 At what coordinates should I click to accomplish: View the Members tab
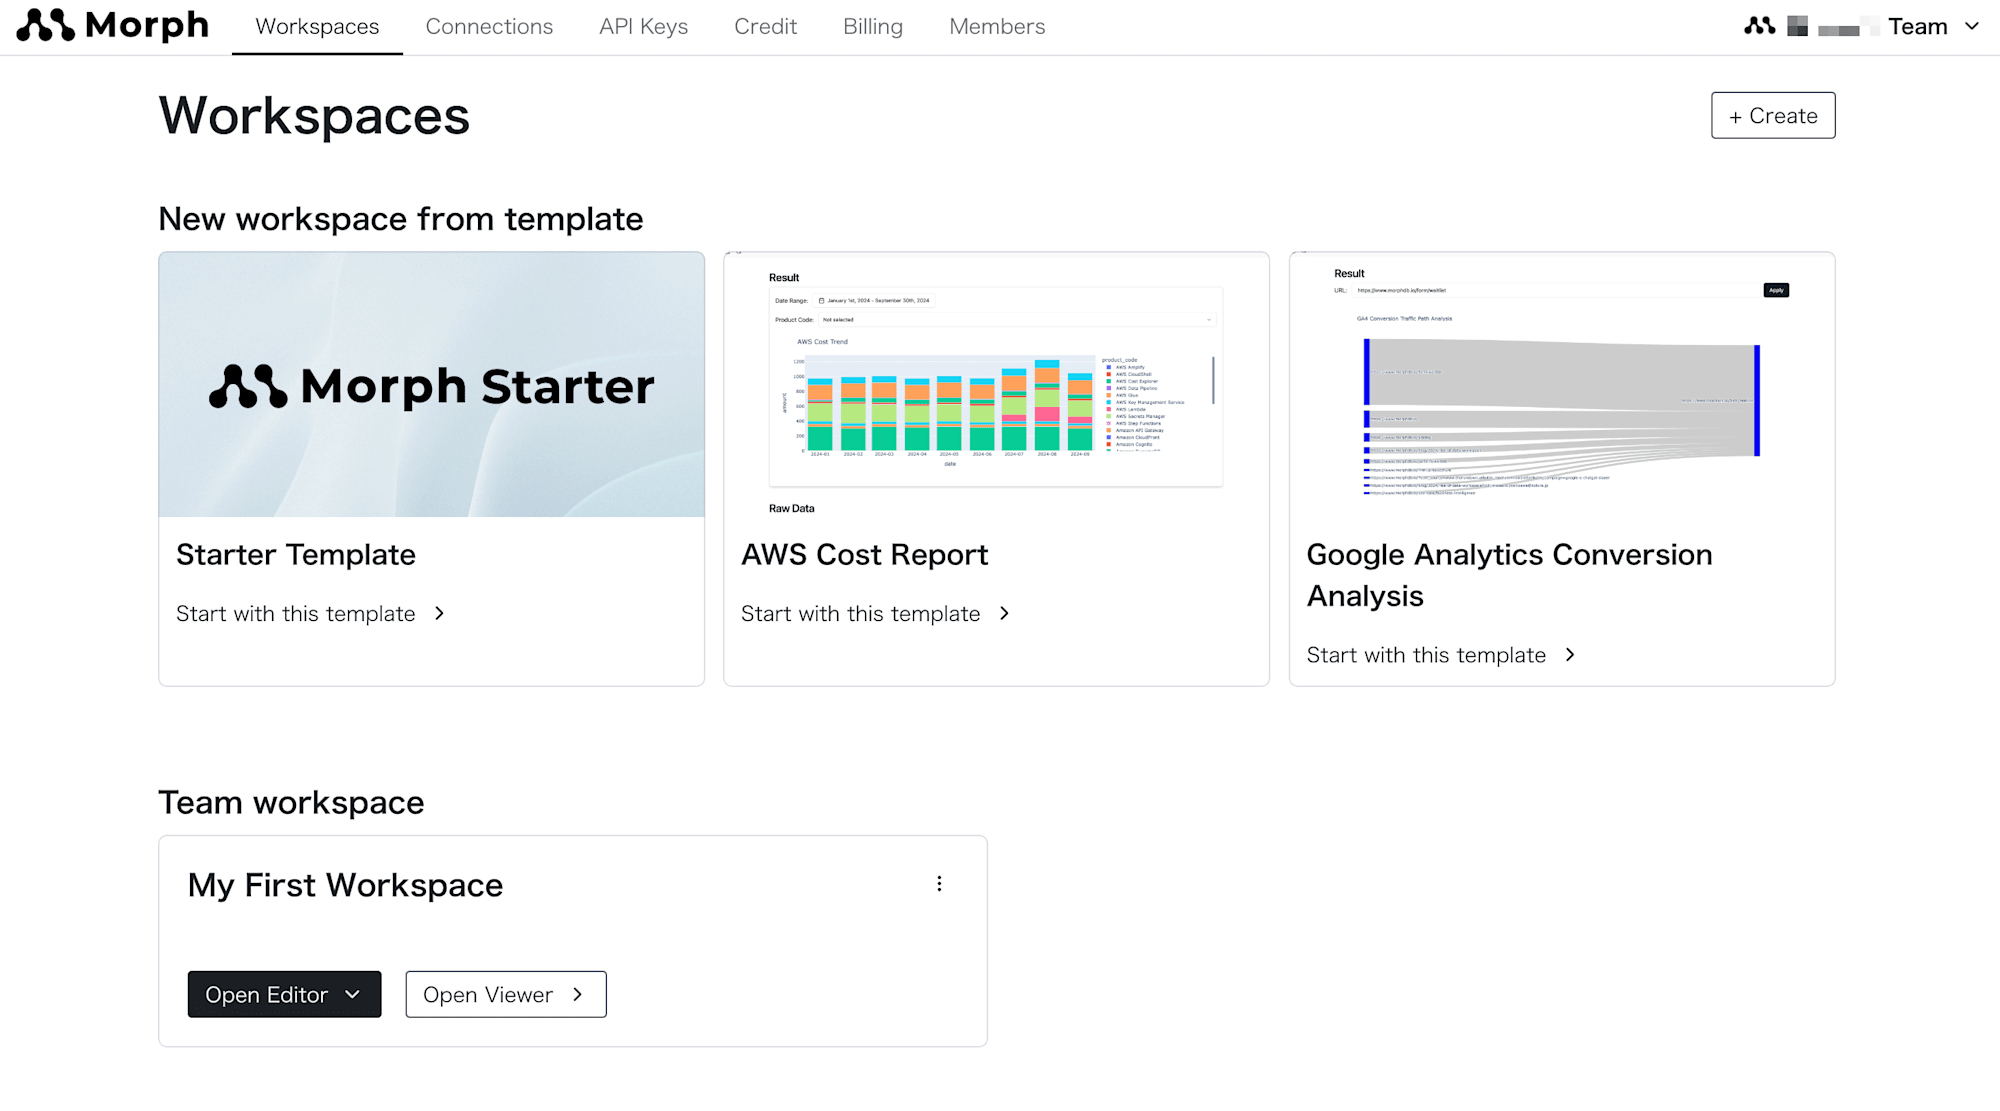[x=997, y=27]
